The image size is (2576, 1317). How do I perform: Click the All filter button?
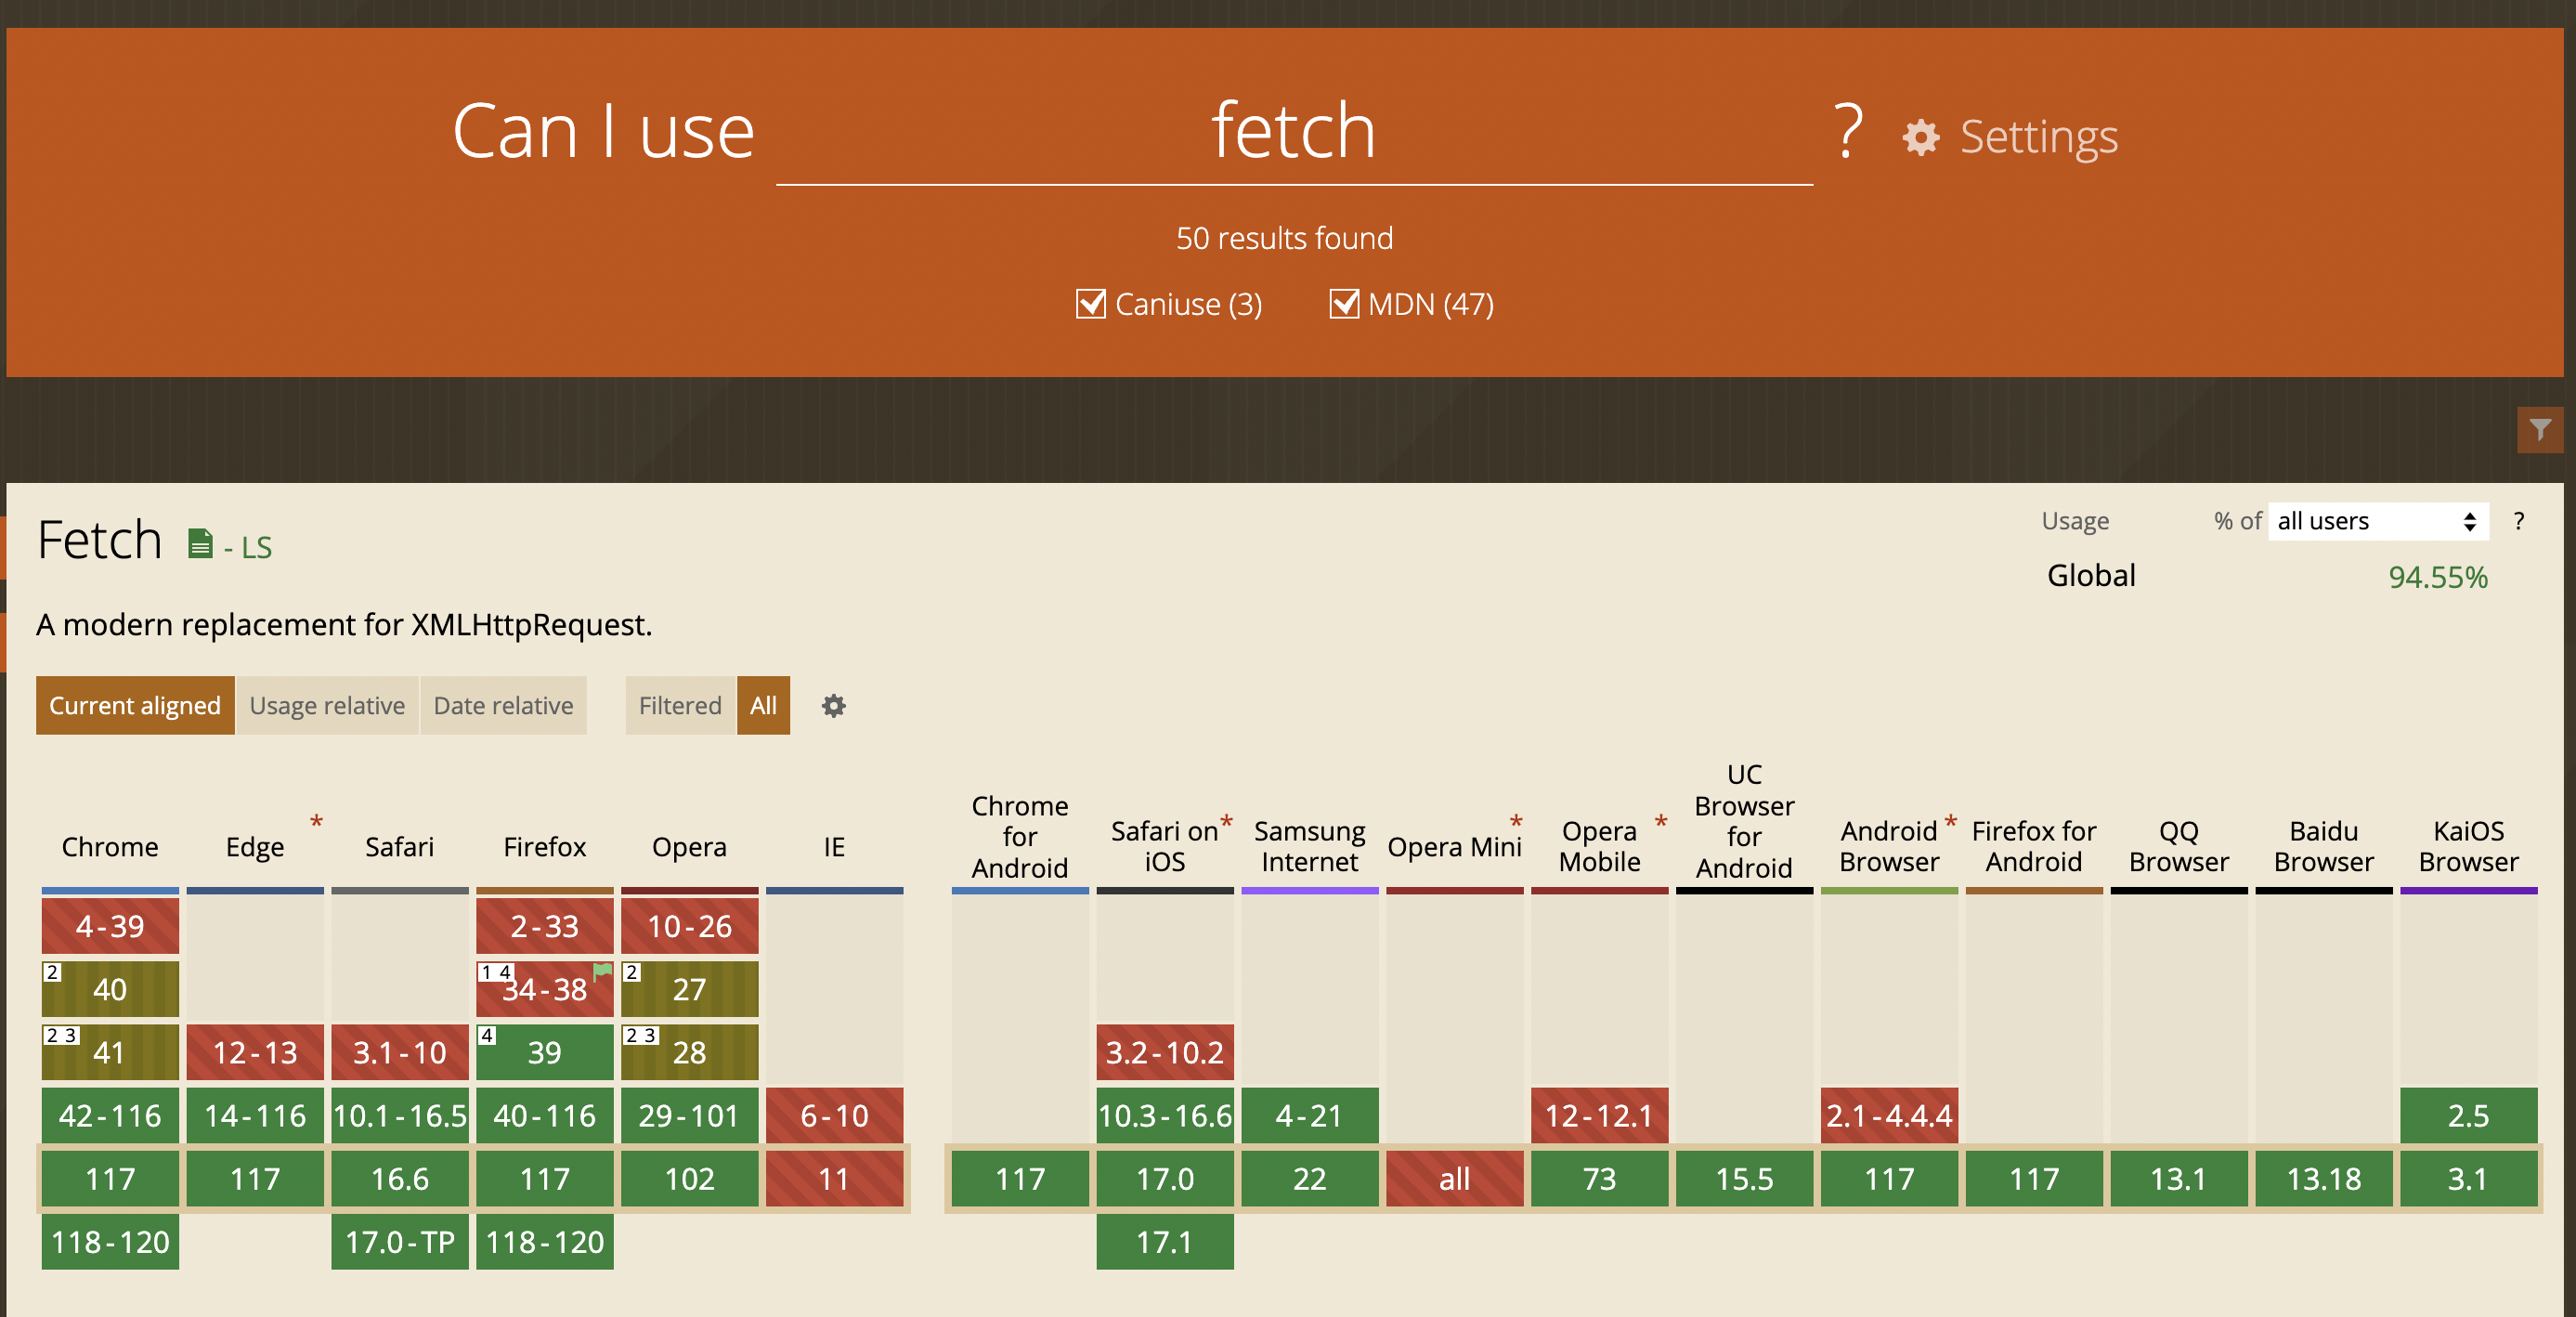tap(764, 706)
